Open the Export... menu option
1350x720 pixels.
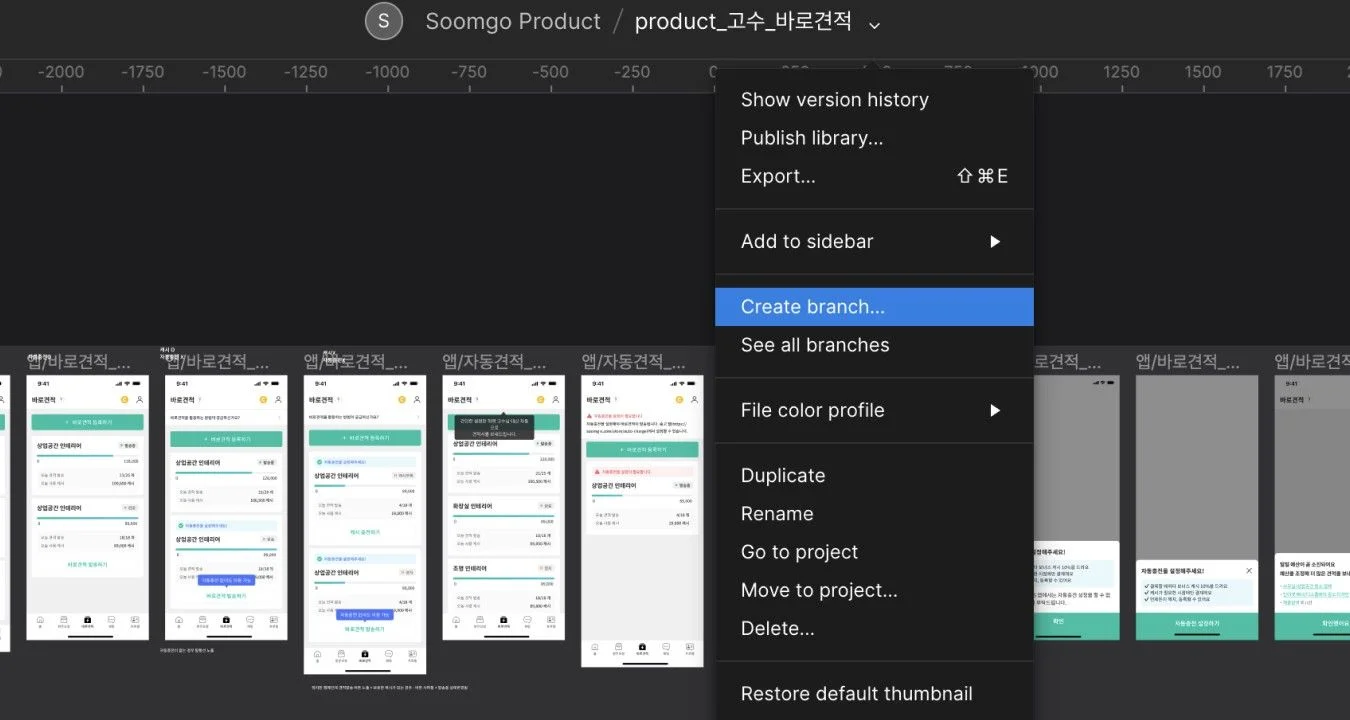(778, 176)
